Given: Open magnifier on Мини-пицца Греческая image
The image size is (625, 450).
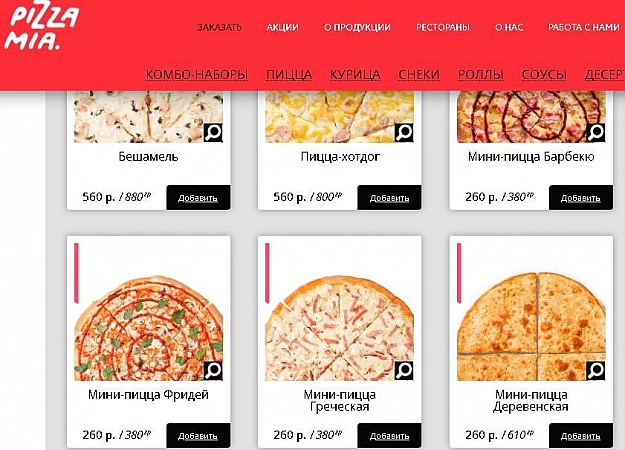Looking at the screenshot, I should click(x=404, y=371).
